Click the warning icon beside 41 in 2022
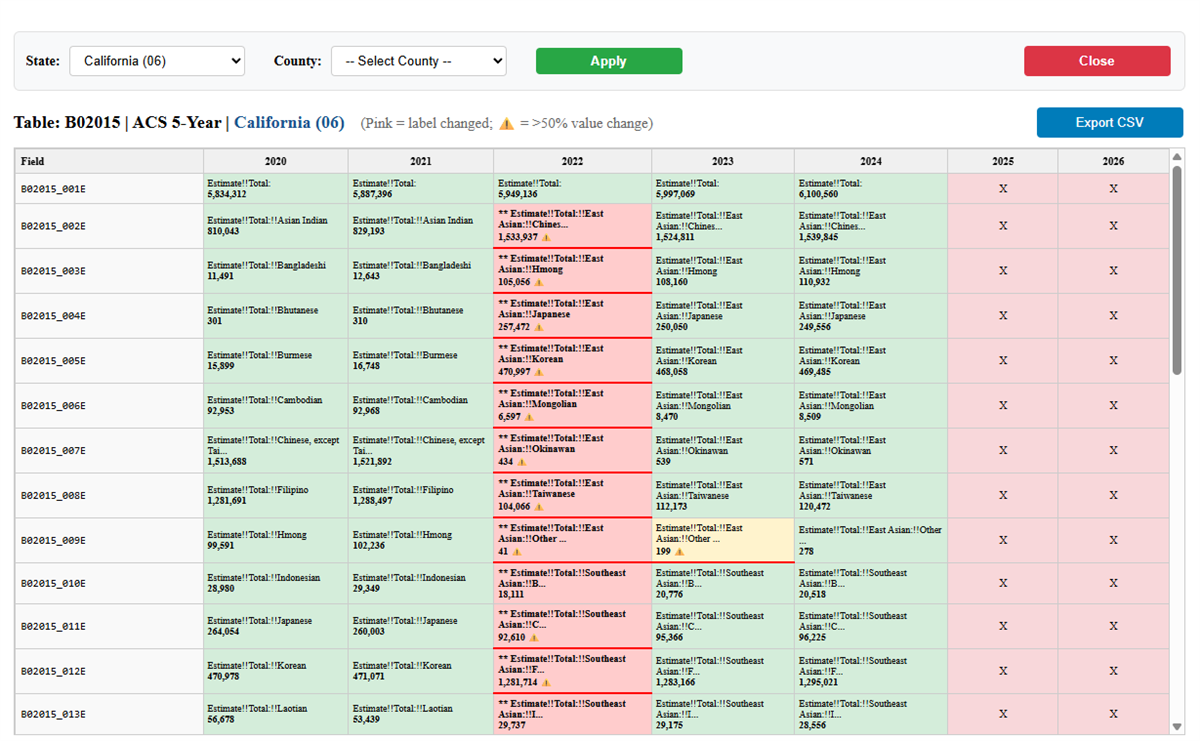 tap(517, 552)
